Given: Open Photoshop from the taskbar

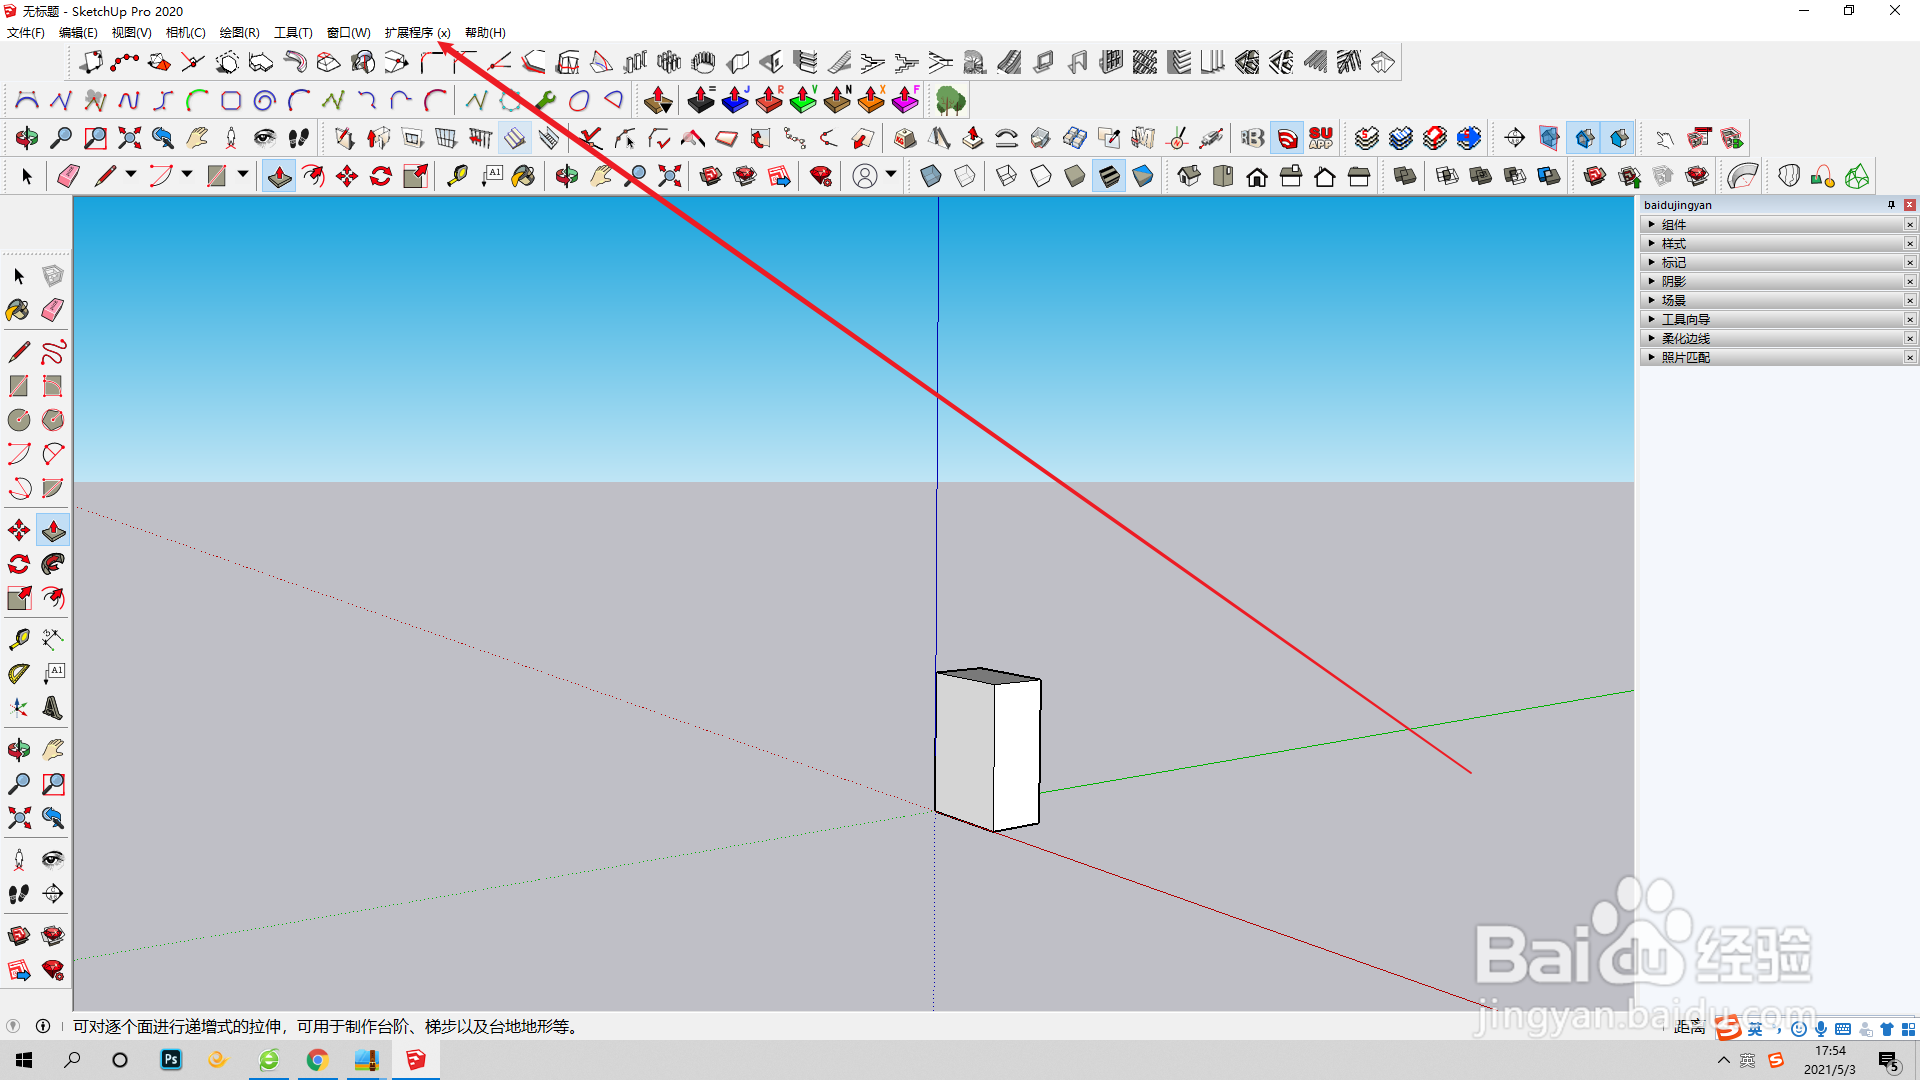Looking at the screenshot, I should pyautogui.click(x=171, y=1059).
